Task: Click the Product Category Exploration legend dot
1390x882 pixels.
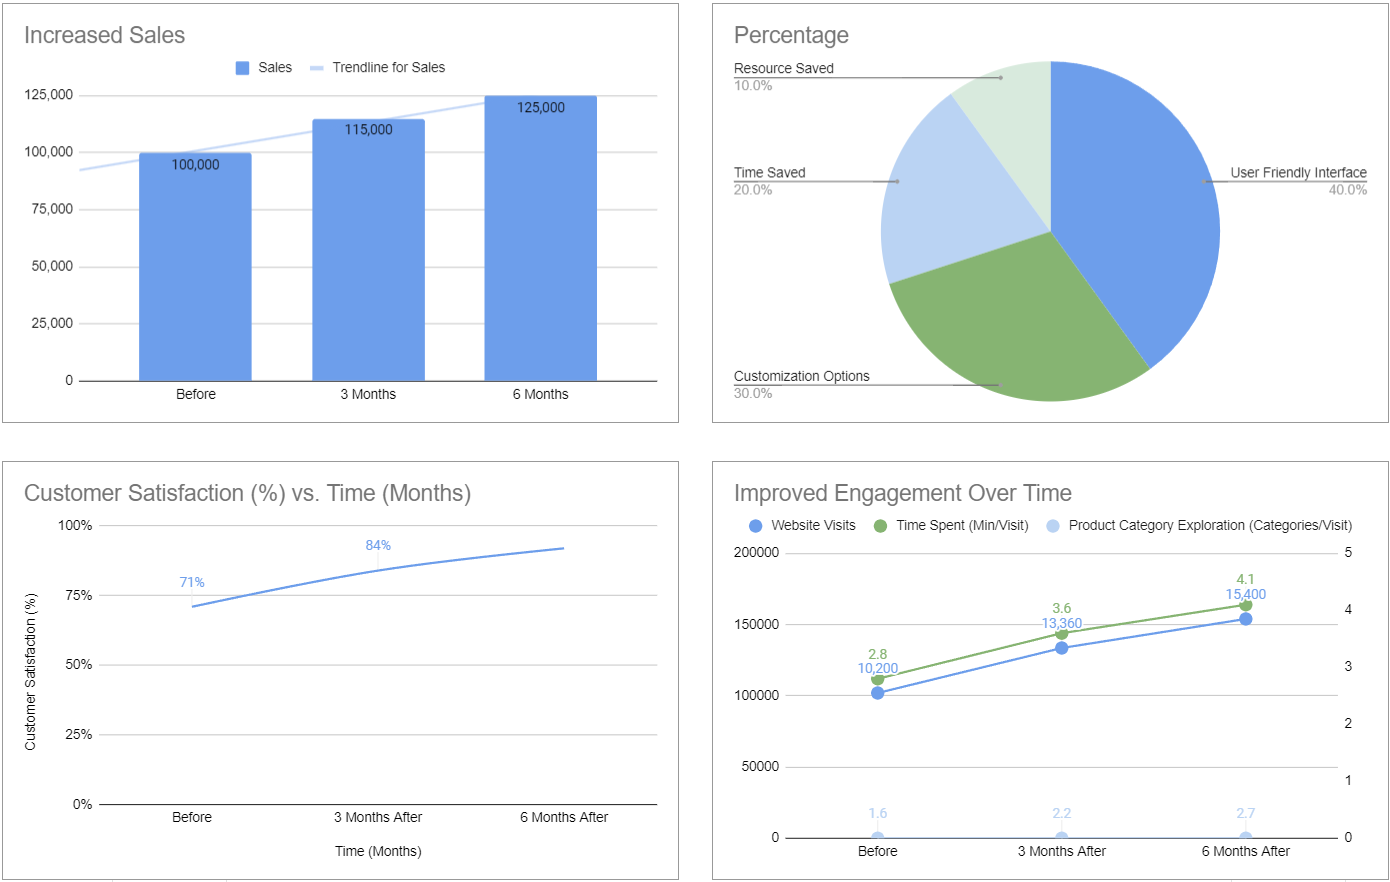Action: [1052, 526]
